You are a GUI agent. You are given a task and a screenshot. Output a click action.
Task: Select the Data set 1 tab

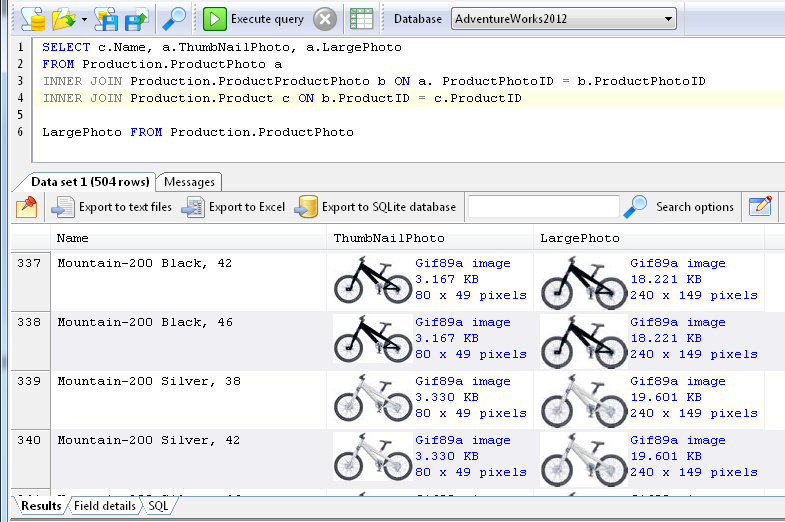click(x=90, y=182)
